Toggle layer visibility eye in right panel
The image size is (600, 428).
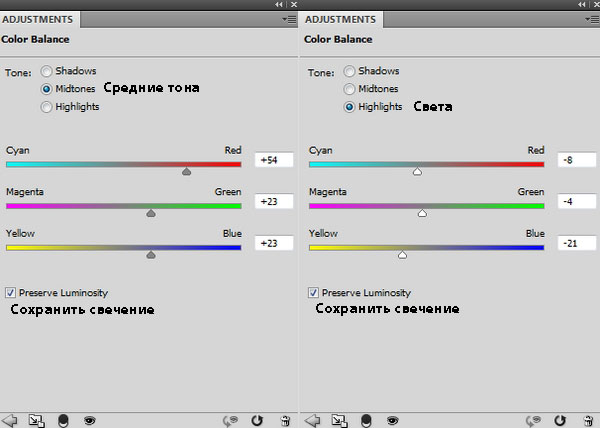click(x=393, y=421)
